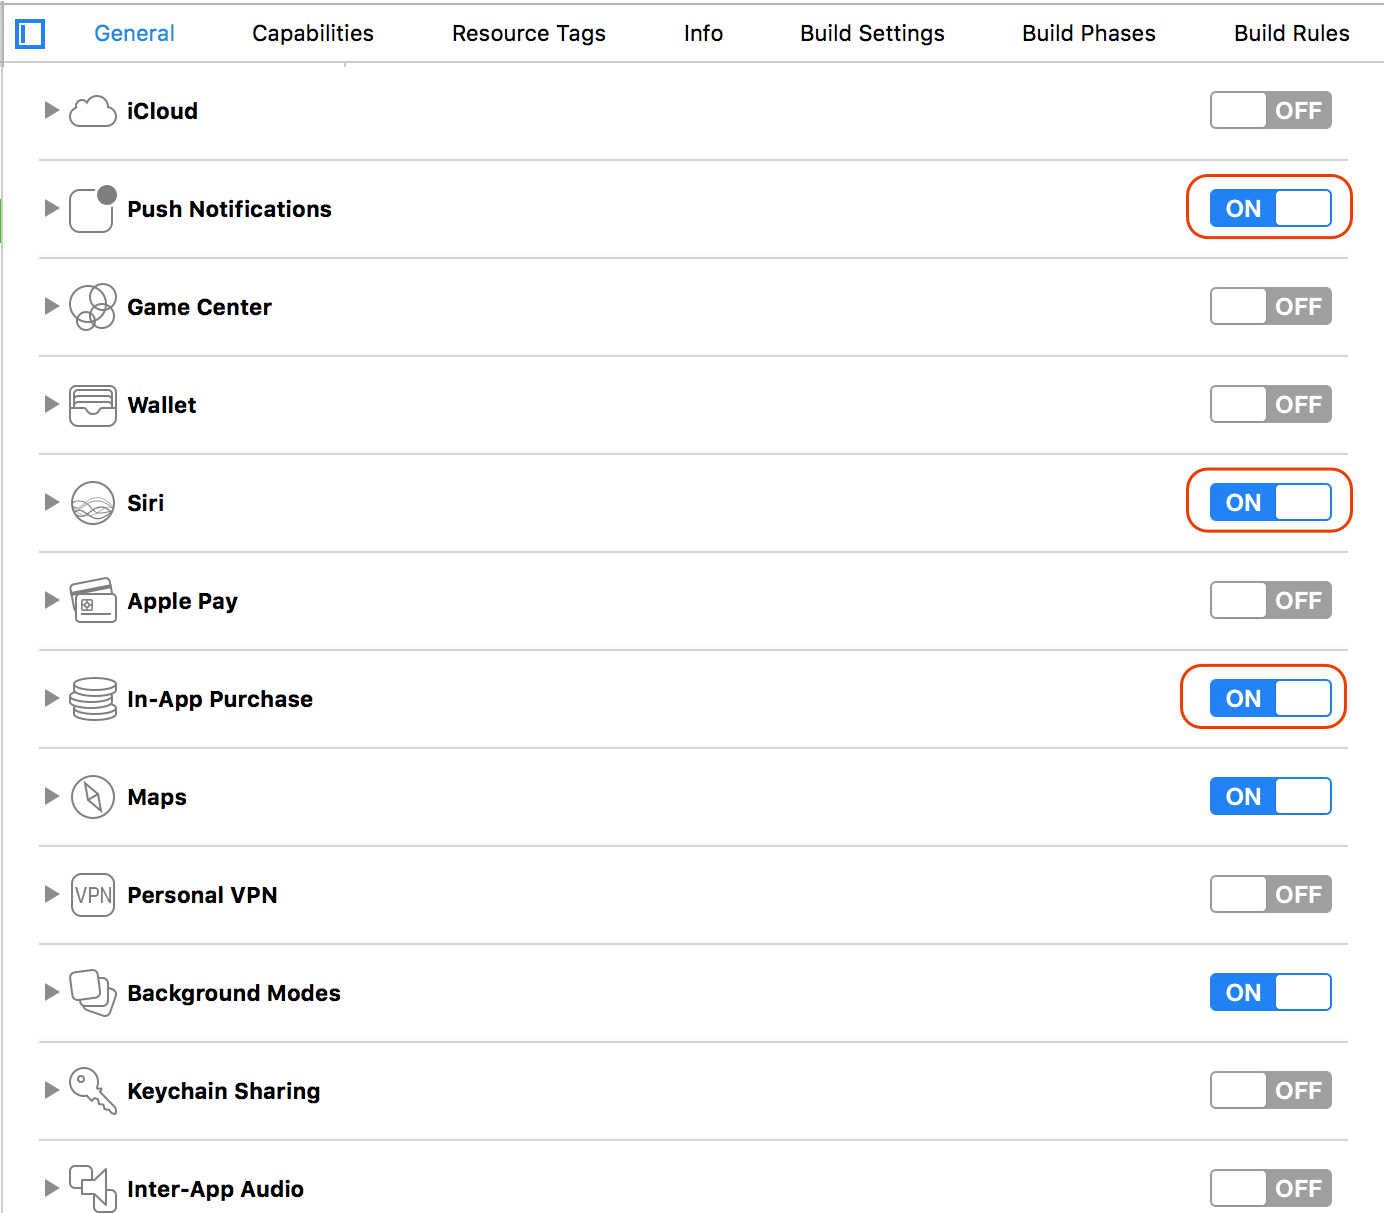Disable the Siri capability switch
Viewport: 1384px width, 1213px height.
(1271, 503)
